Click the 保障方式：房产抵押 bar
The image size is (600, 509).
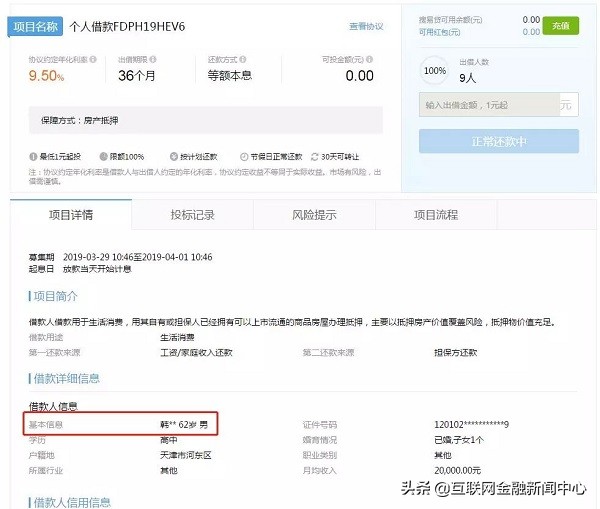pos(205,120)
